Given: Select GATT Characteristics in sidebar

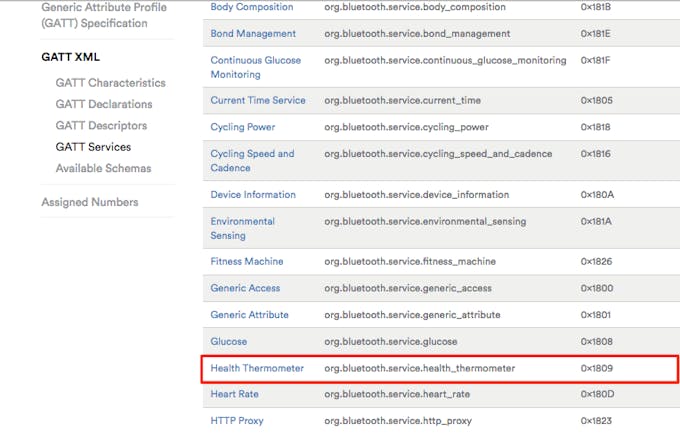Looking at the screenshot, I should pos(110,83).
